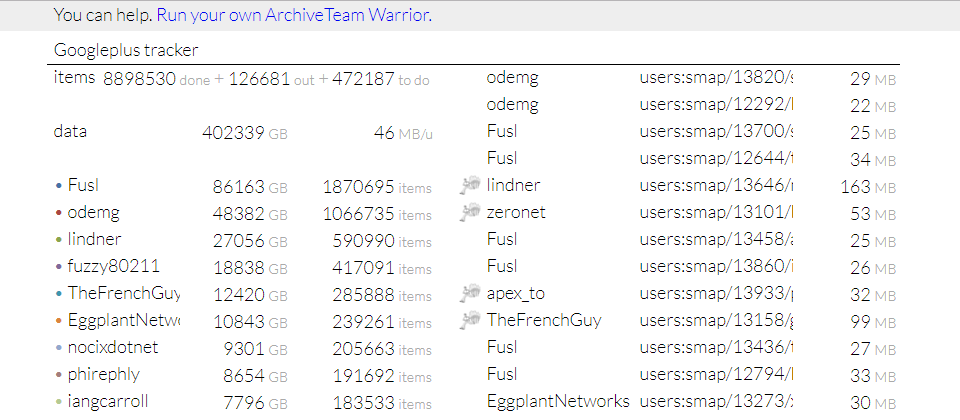960x420 pixels.
Task: Click EggplantNetworks in the recent log
Action: click(558, 401)
